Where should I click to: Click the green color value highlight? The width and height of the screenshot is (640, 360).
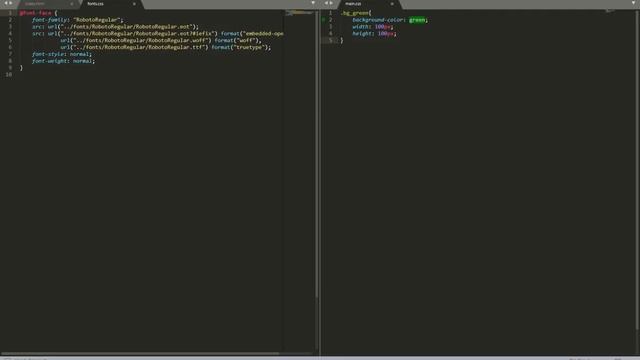click(417, 20)
